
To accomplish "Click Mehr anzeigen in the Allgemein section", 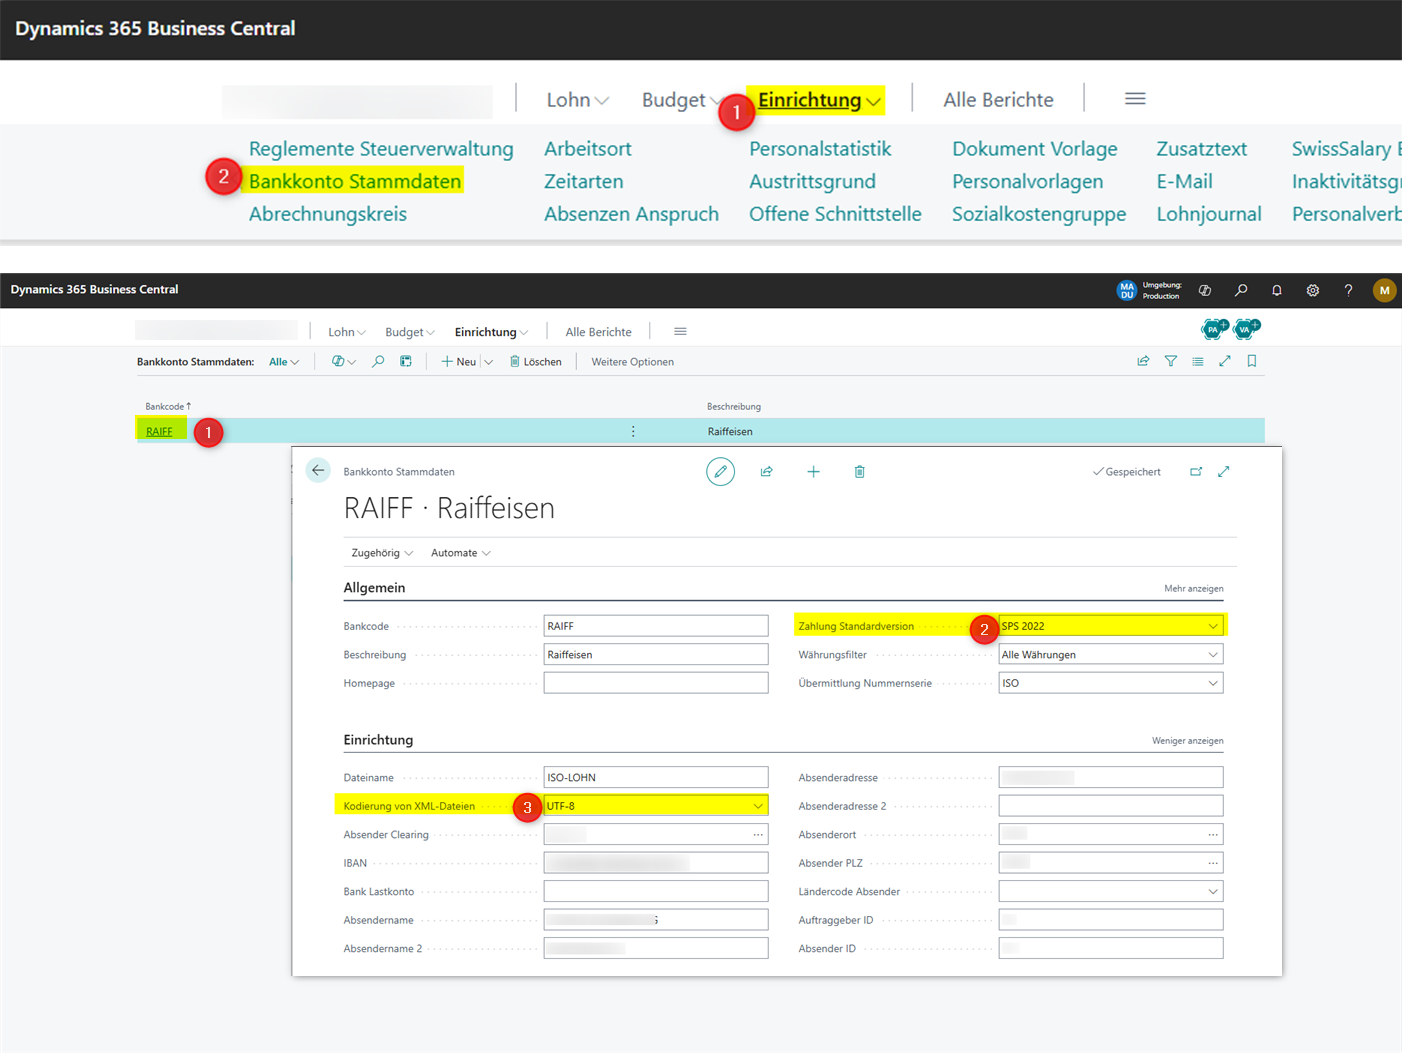I will [x=1193, y=589].
